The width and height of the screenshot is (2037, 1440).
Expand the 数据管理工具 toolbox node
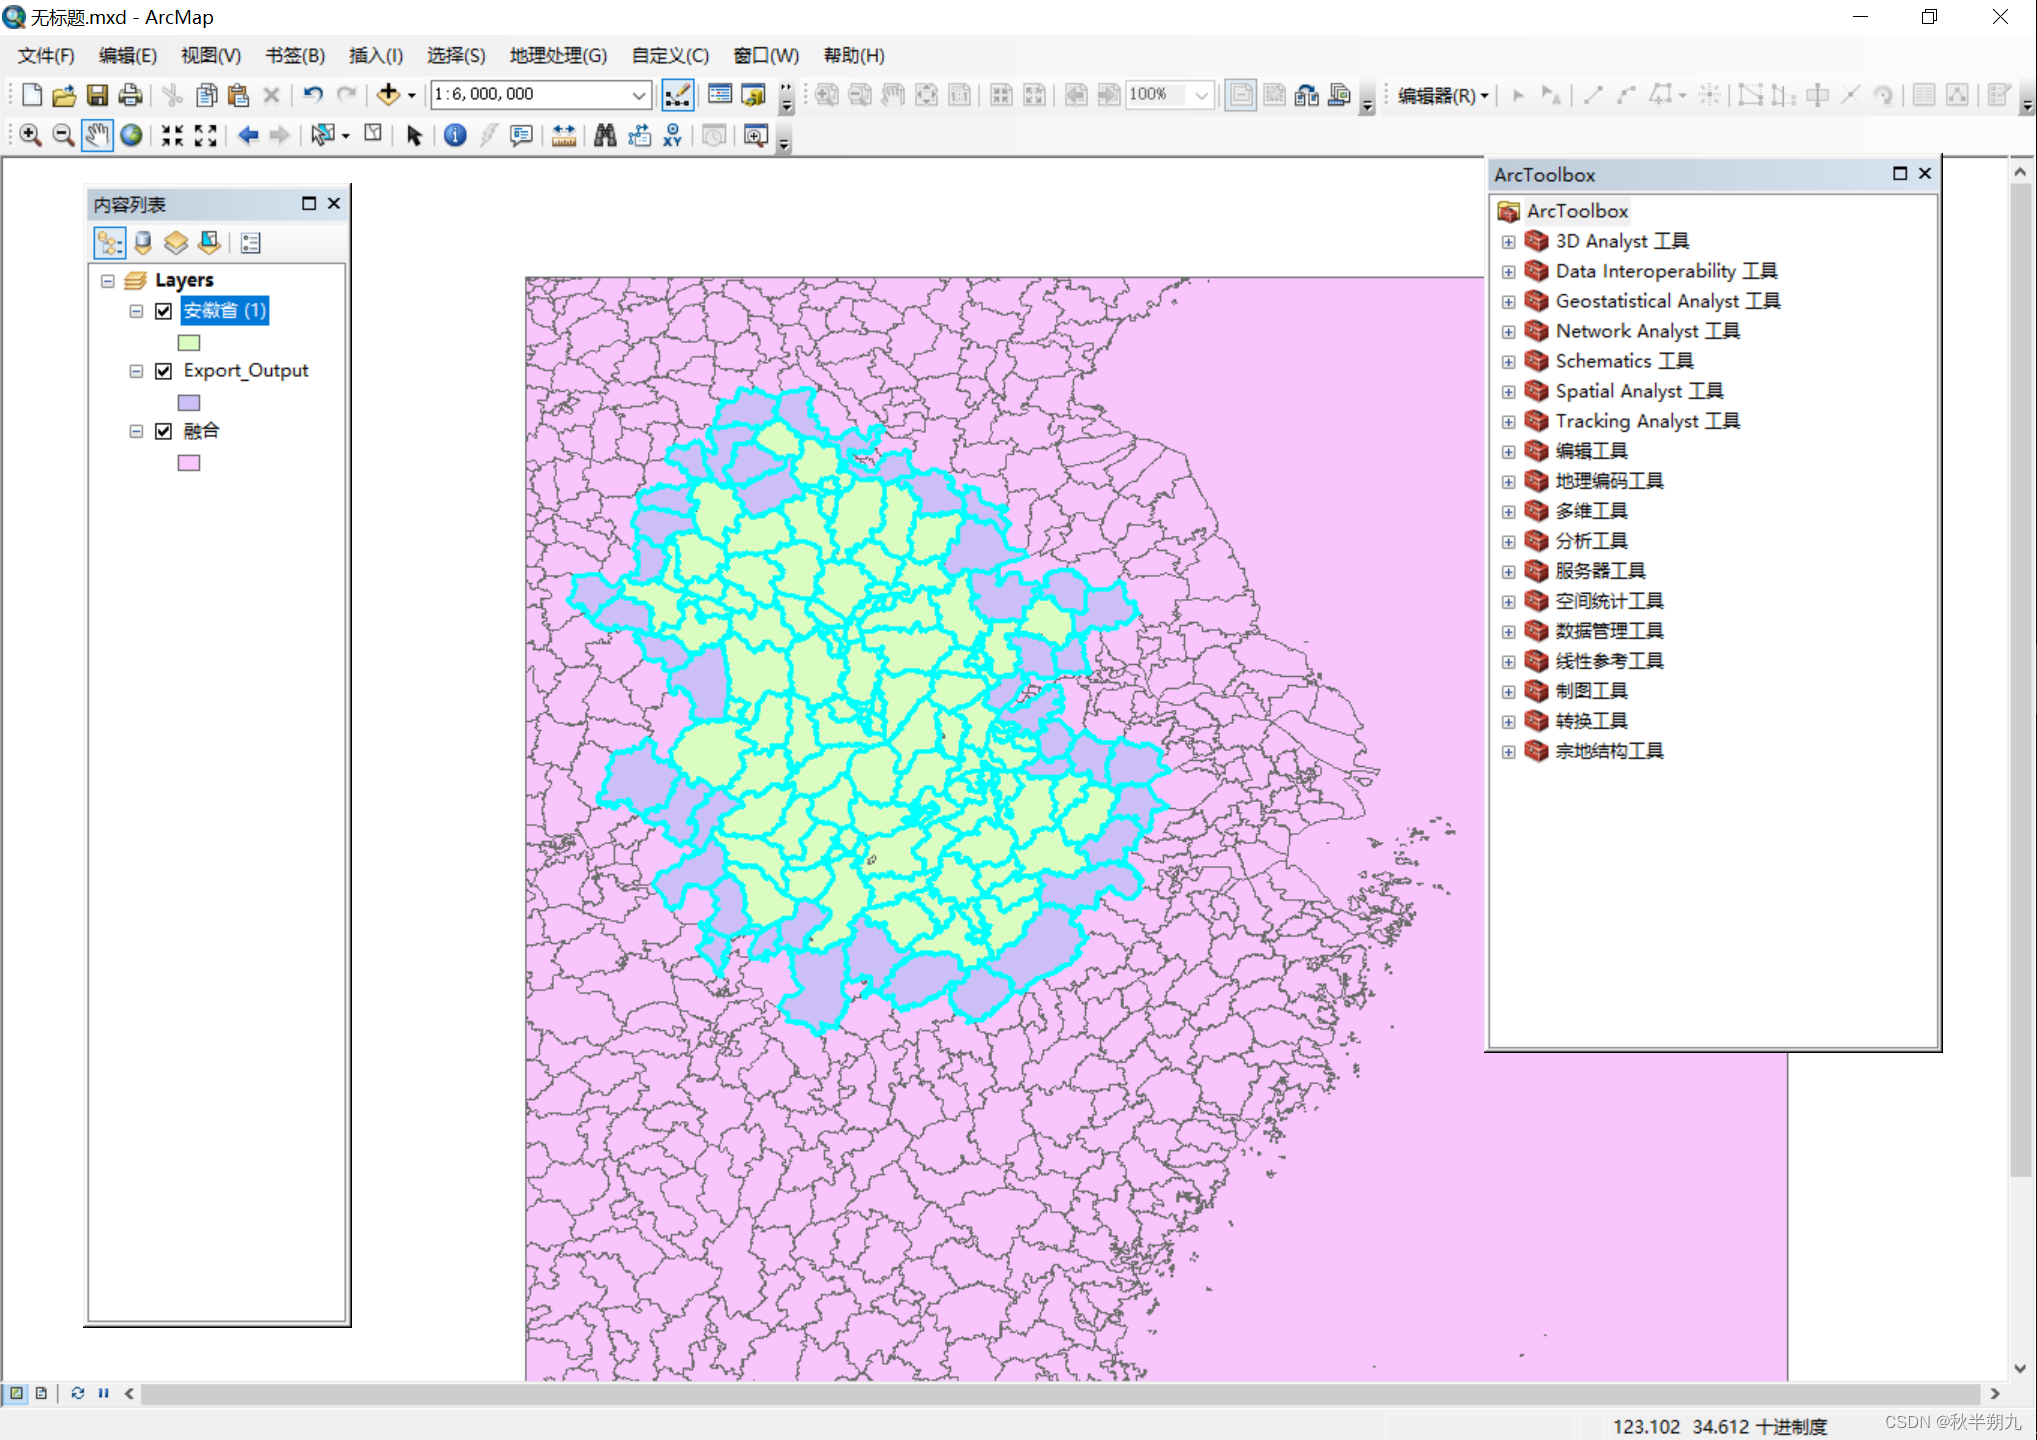pyautogui.click(x=1508, y=632)
